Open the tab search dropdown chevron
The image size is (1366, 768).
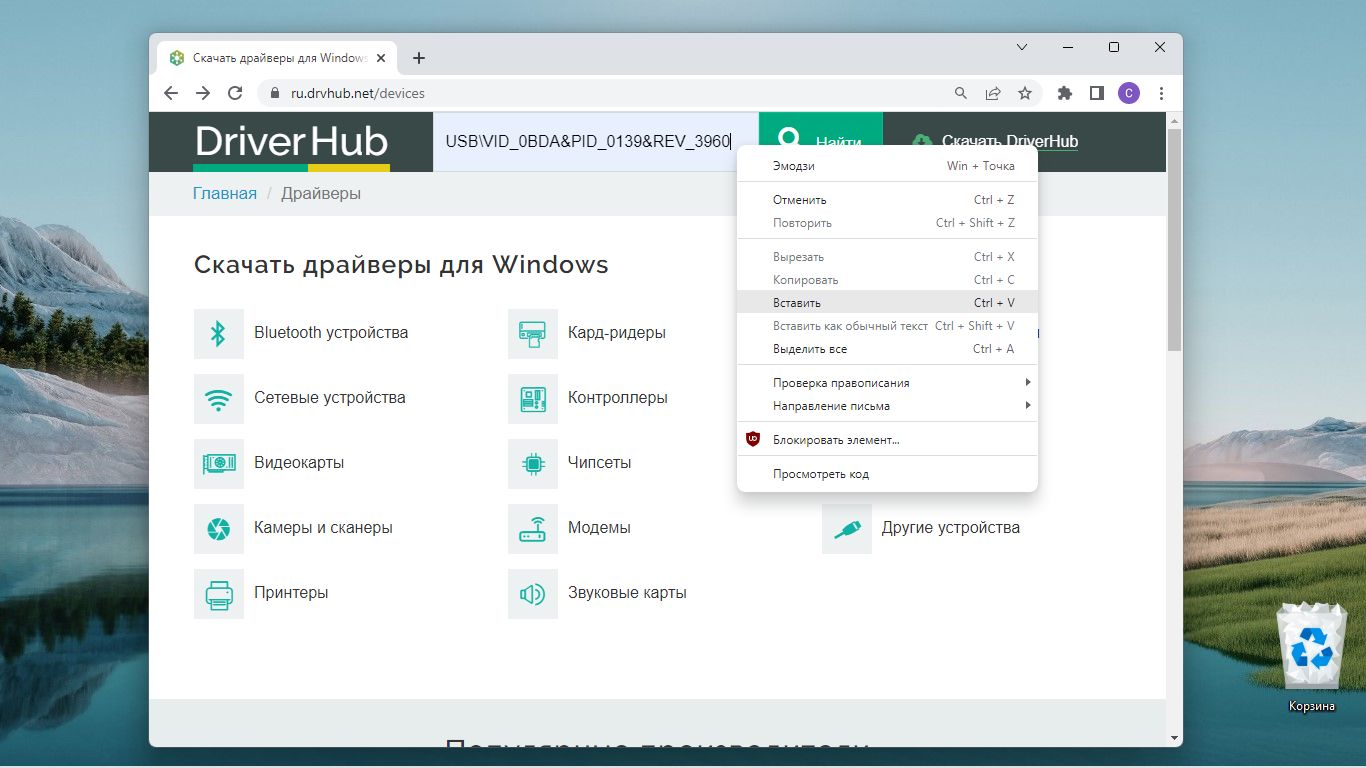(1022, 47)
